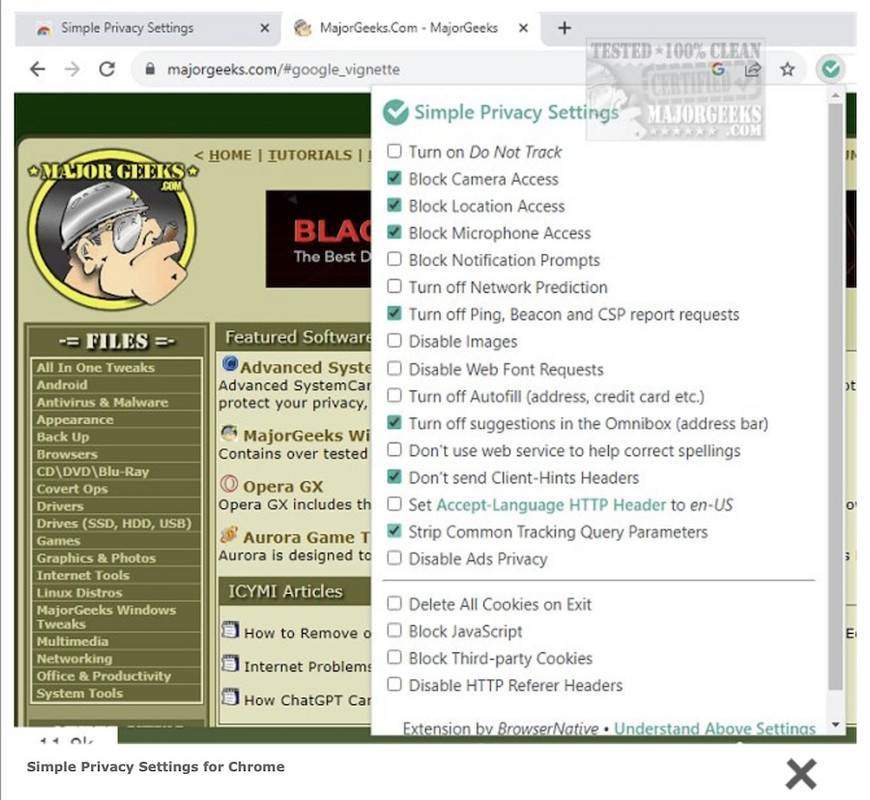Check Disable HTTP Referer Headers
Viewport: 870px width, 800px height.
click(x=394, y=685)
